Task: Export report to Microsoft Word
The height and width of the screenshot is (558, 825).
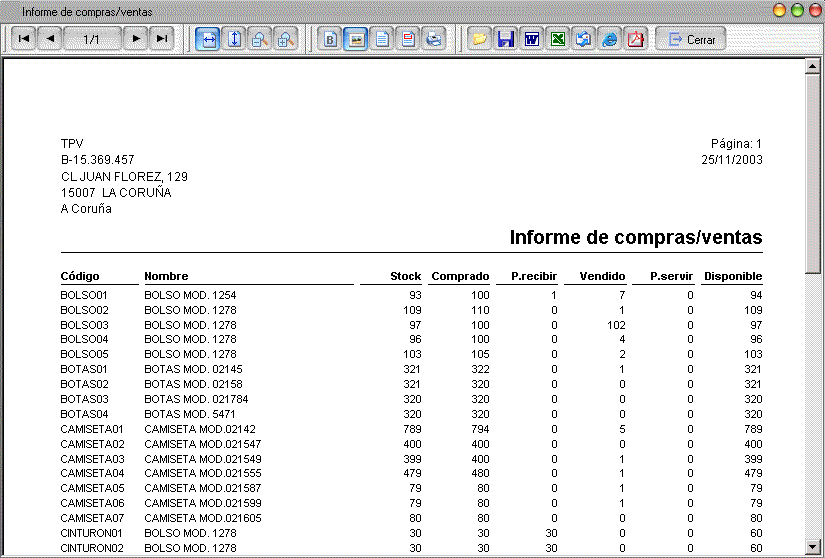Action: pos(532,39)
